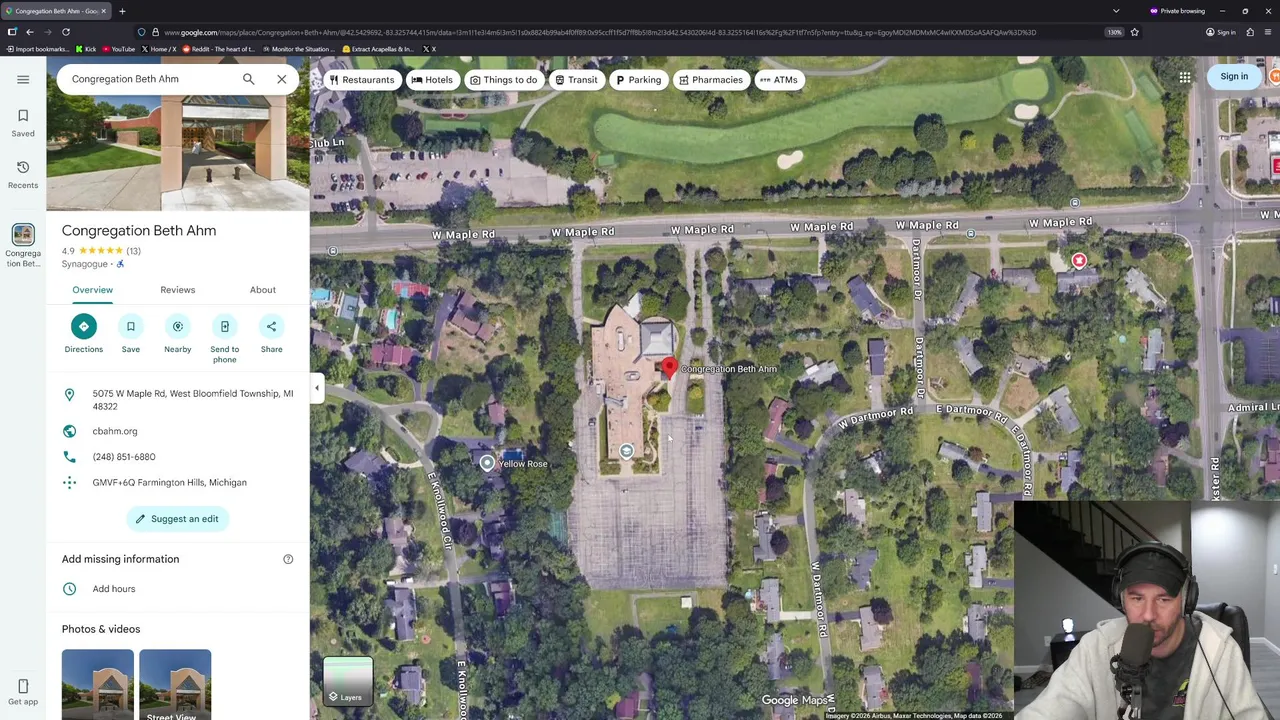Screen dimensions: 1280x720
Task: Open the browser extensions icon
Action: (x=1250, y=32)
